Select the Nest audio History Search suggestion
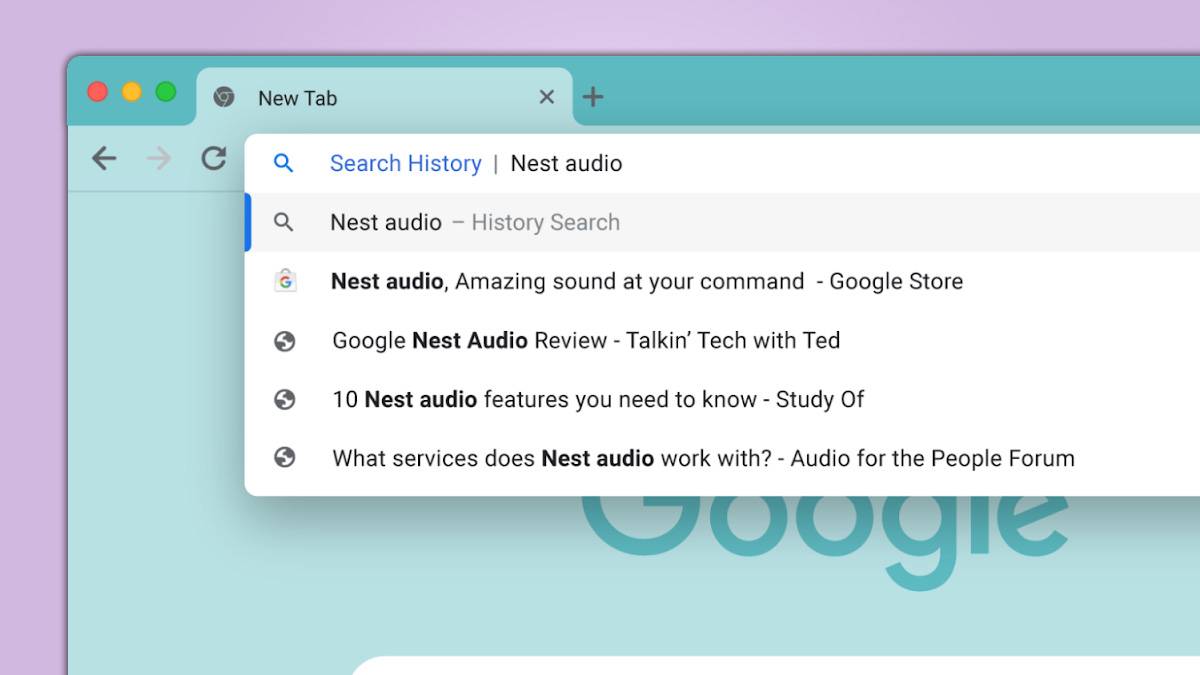The image size is (1200, 675). pos(475,222)
